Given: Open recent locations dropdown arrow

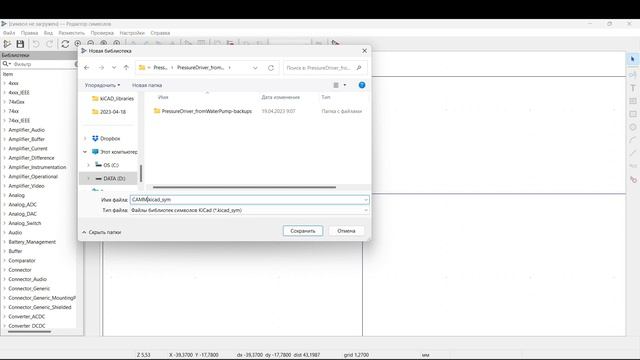Looking at the screenshot, I should click(x=114, y=68).
